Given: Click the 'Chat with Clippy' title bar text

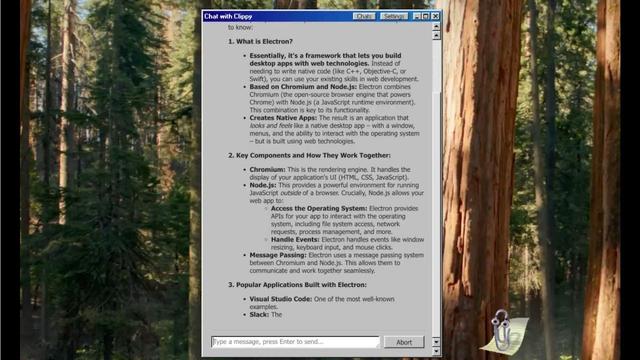Looking at the screenshot, I should 228,16.
